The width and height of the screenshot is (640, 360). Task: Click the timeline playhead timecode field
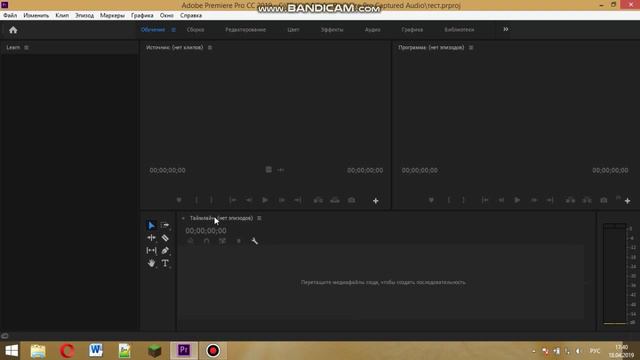click(206, 231)
